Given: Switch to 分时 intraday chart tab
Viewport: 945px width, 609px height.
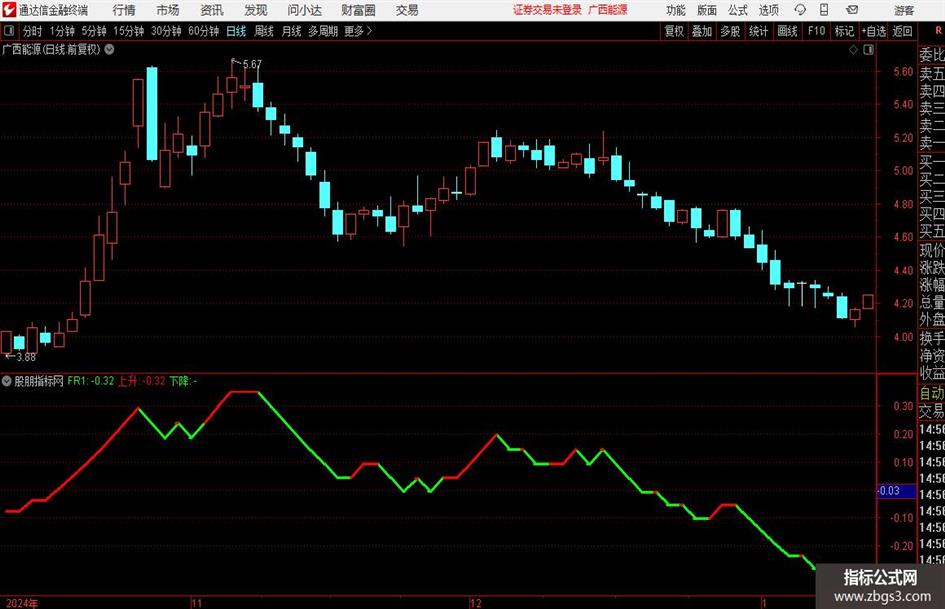Looking at the screenshot, I should [32, 31].
